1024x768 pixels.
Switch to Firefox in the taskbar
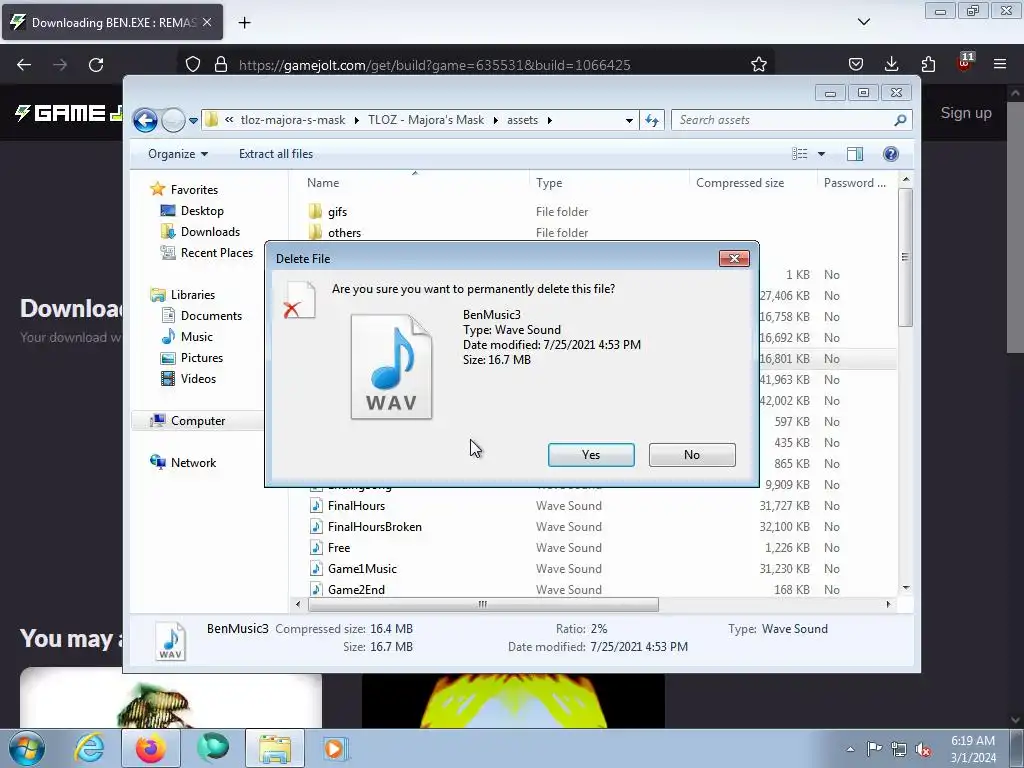pyautogui.click(x=151, y=748)
